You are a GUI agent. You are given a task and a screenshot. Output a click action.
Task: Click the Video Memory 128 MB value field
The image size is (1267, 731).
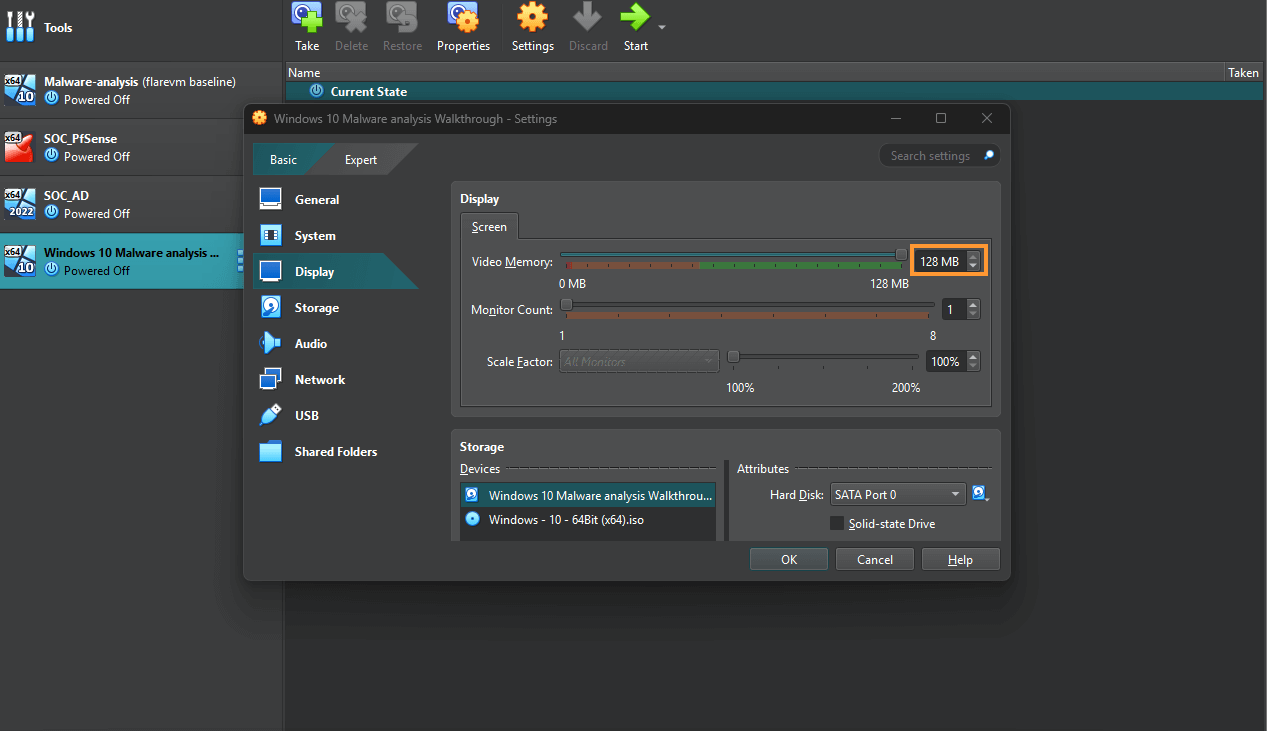point(940,261)
